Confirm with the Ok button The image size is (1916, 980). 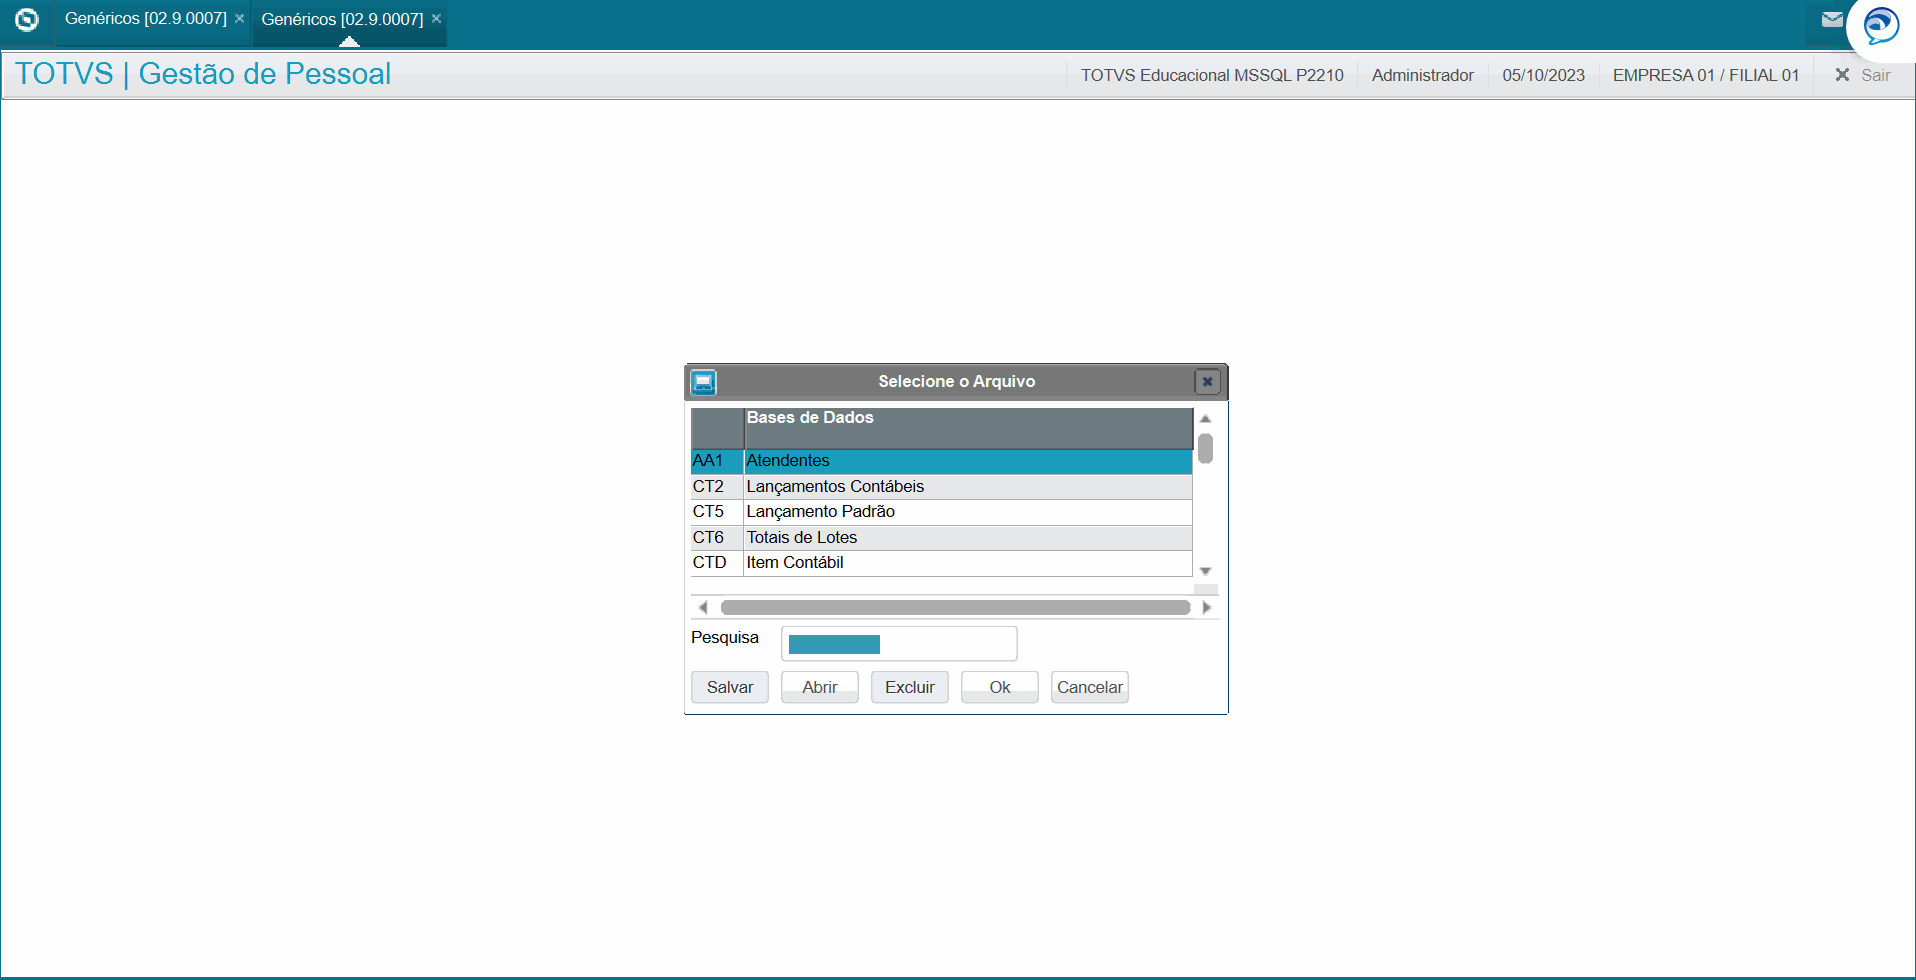click(x=1000, y=687)
